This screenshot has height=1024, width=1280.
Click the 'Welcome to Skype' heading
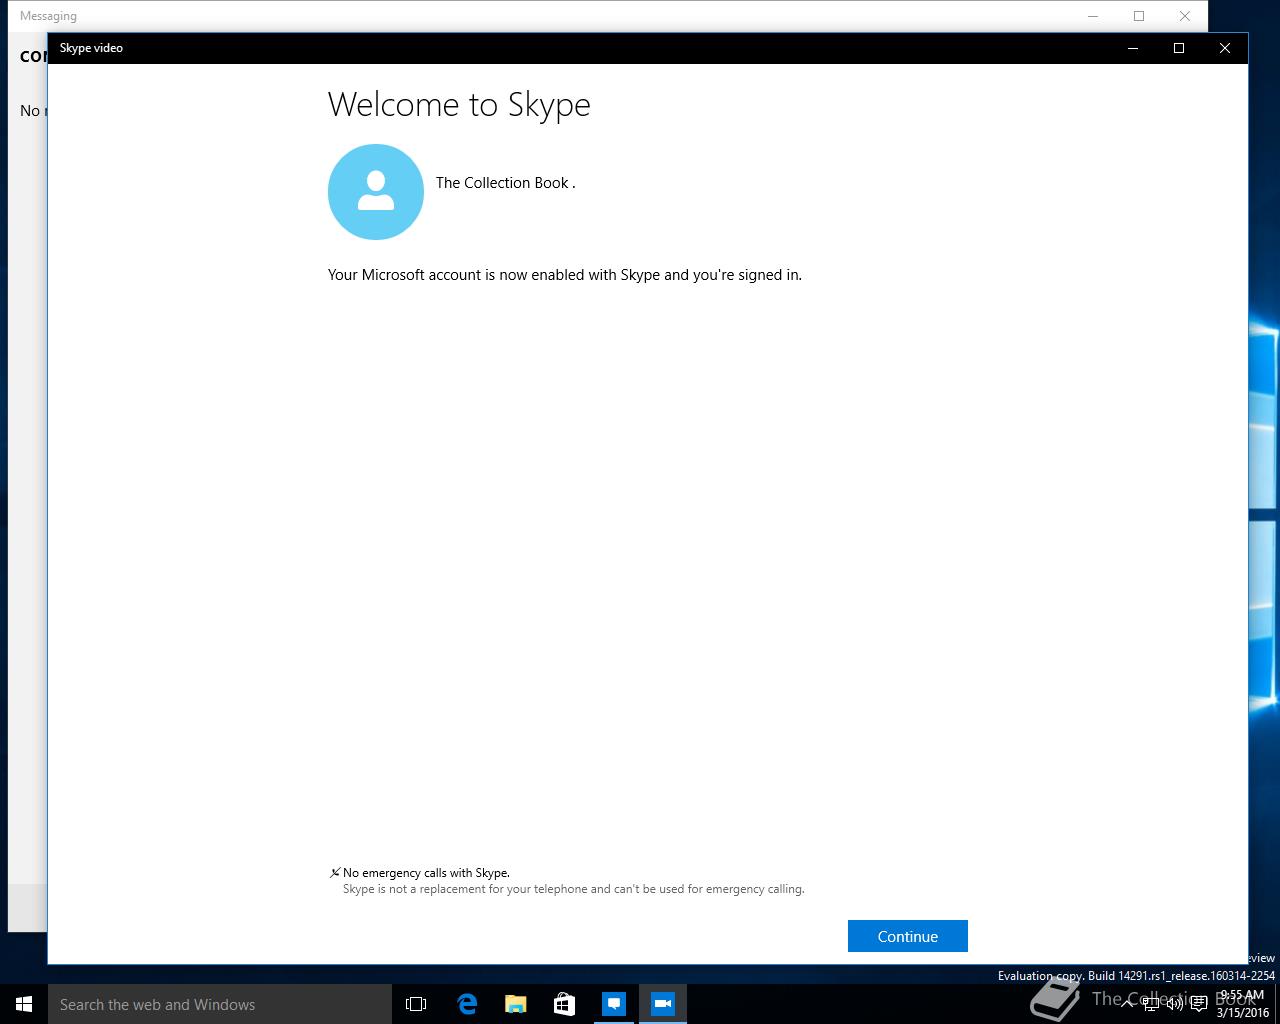pos(459,105)
